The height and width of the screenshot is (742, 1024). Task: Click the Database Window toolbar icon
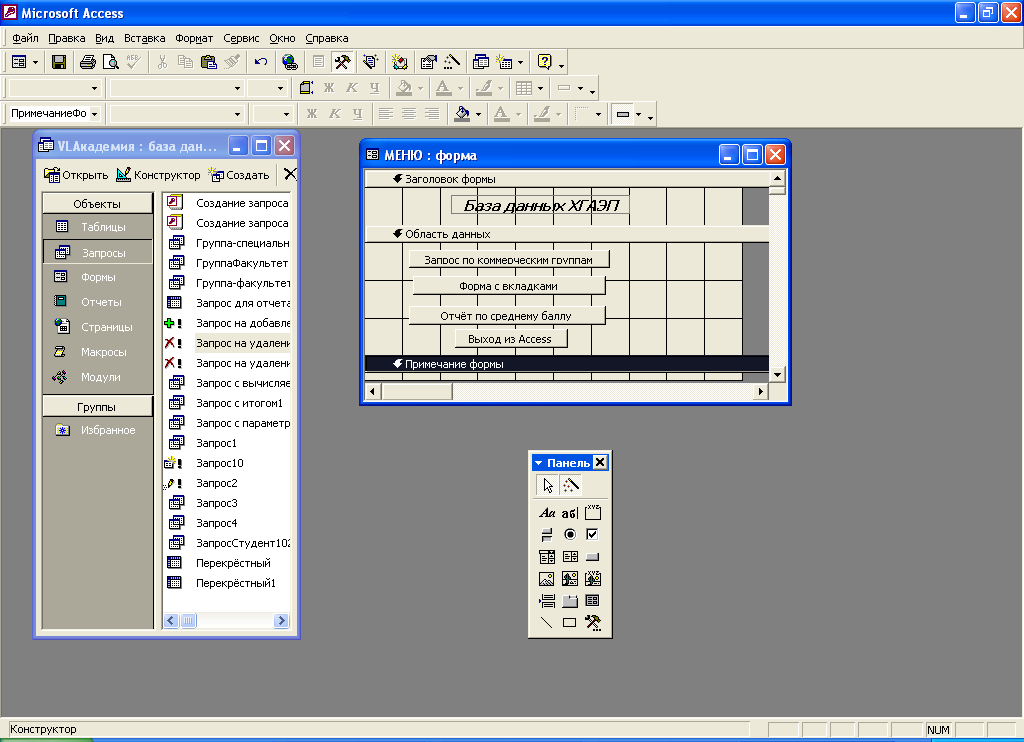click(481, 62)
